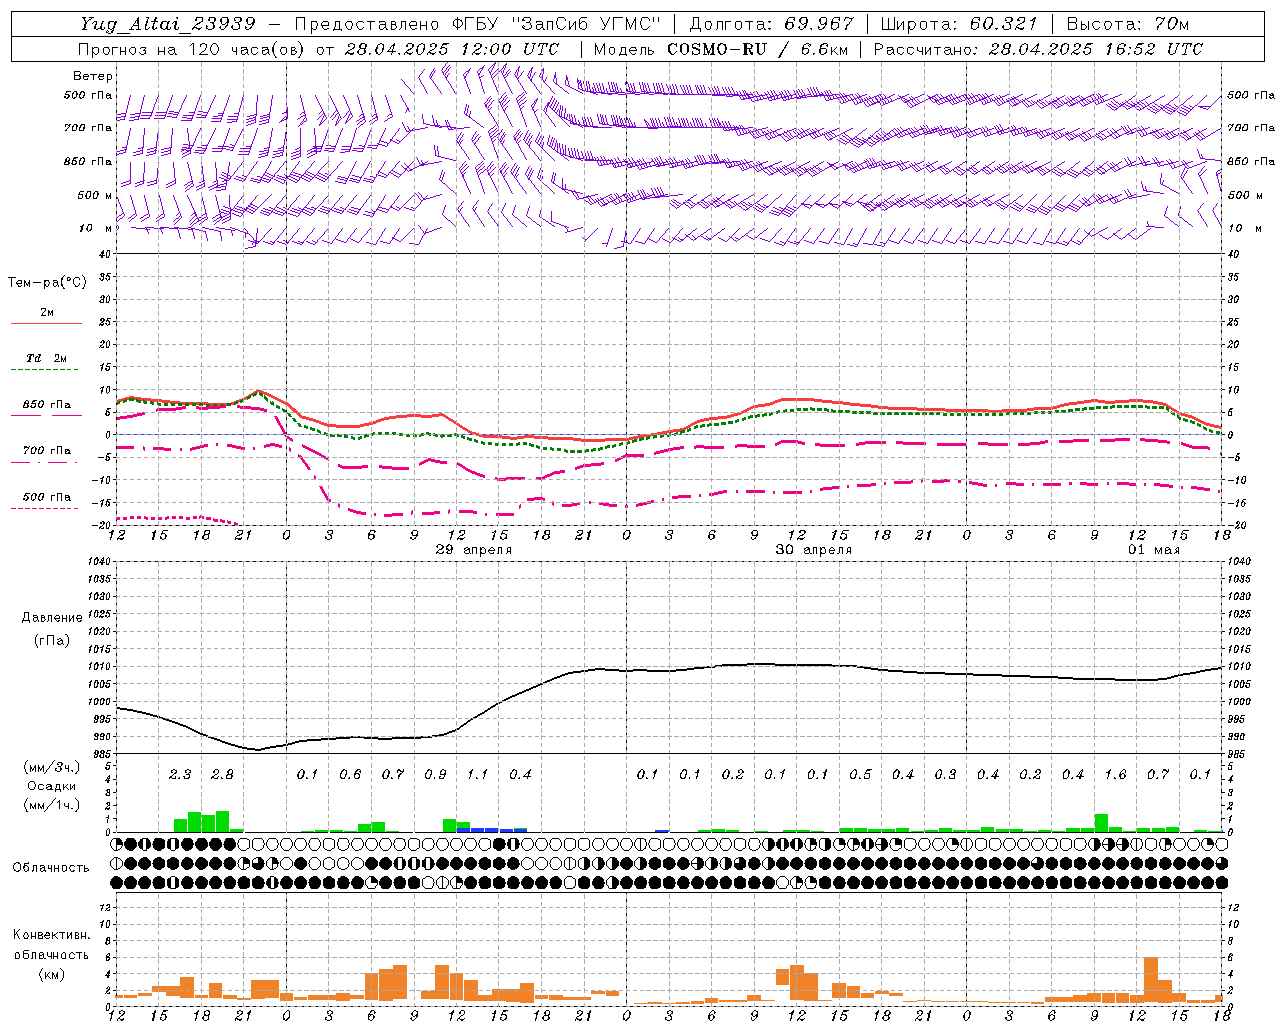Click the Td 2м legend label
Image resolution: width=1280 pixels, height=1024 pixels.
point(46,358)
